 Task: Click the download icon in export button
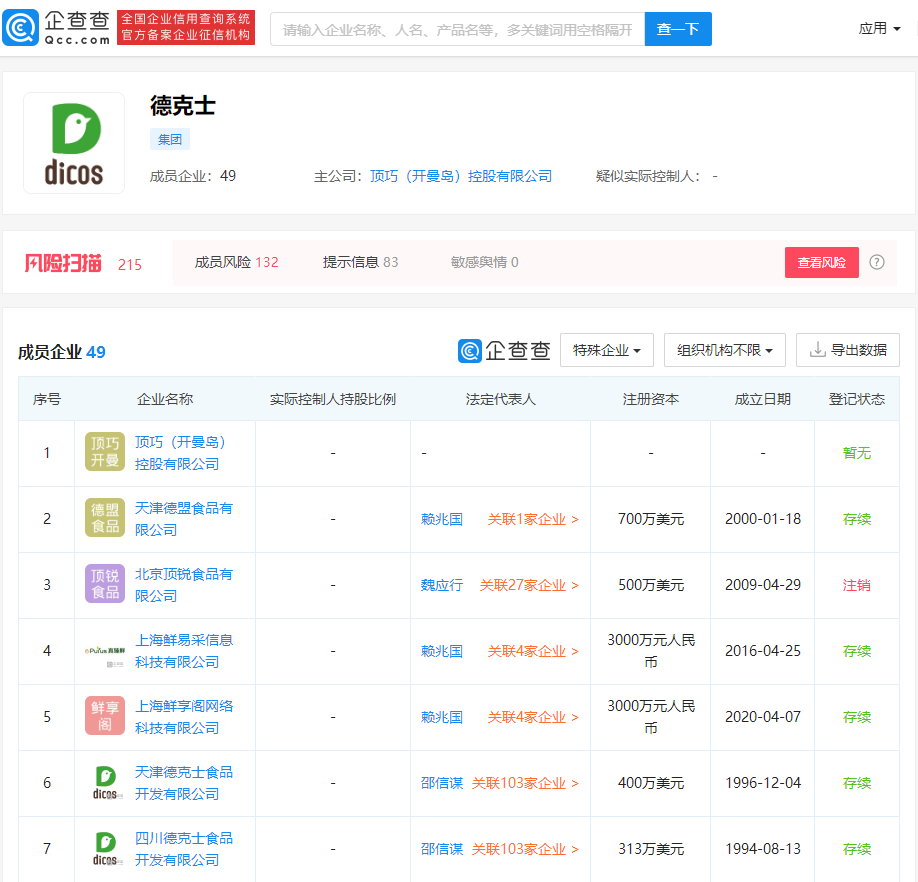pos(817,350)
